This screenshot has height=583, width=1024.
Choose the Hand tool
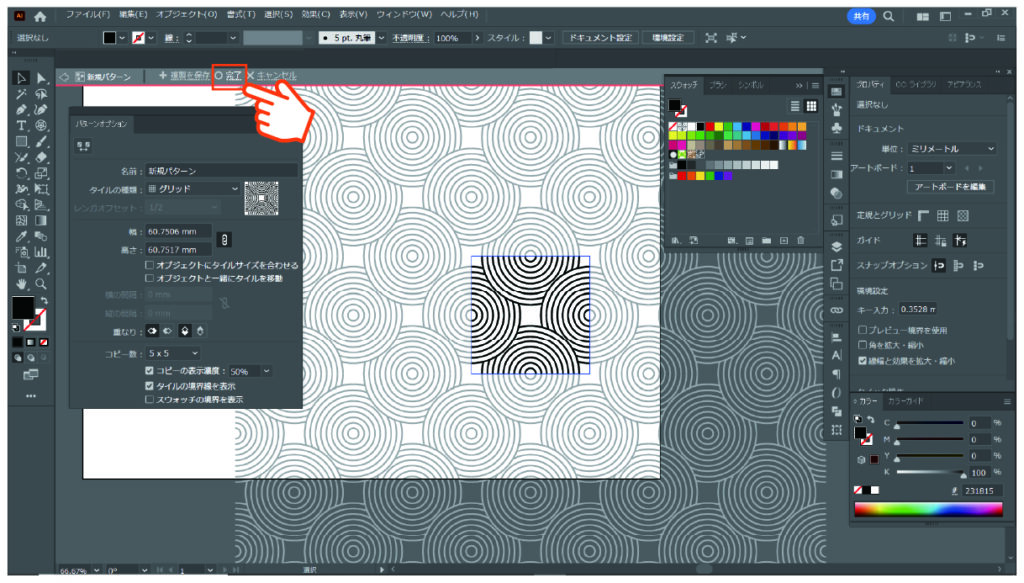21,284
